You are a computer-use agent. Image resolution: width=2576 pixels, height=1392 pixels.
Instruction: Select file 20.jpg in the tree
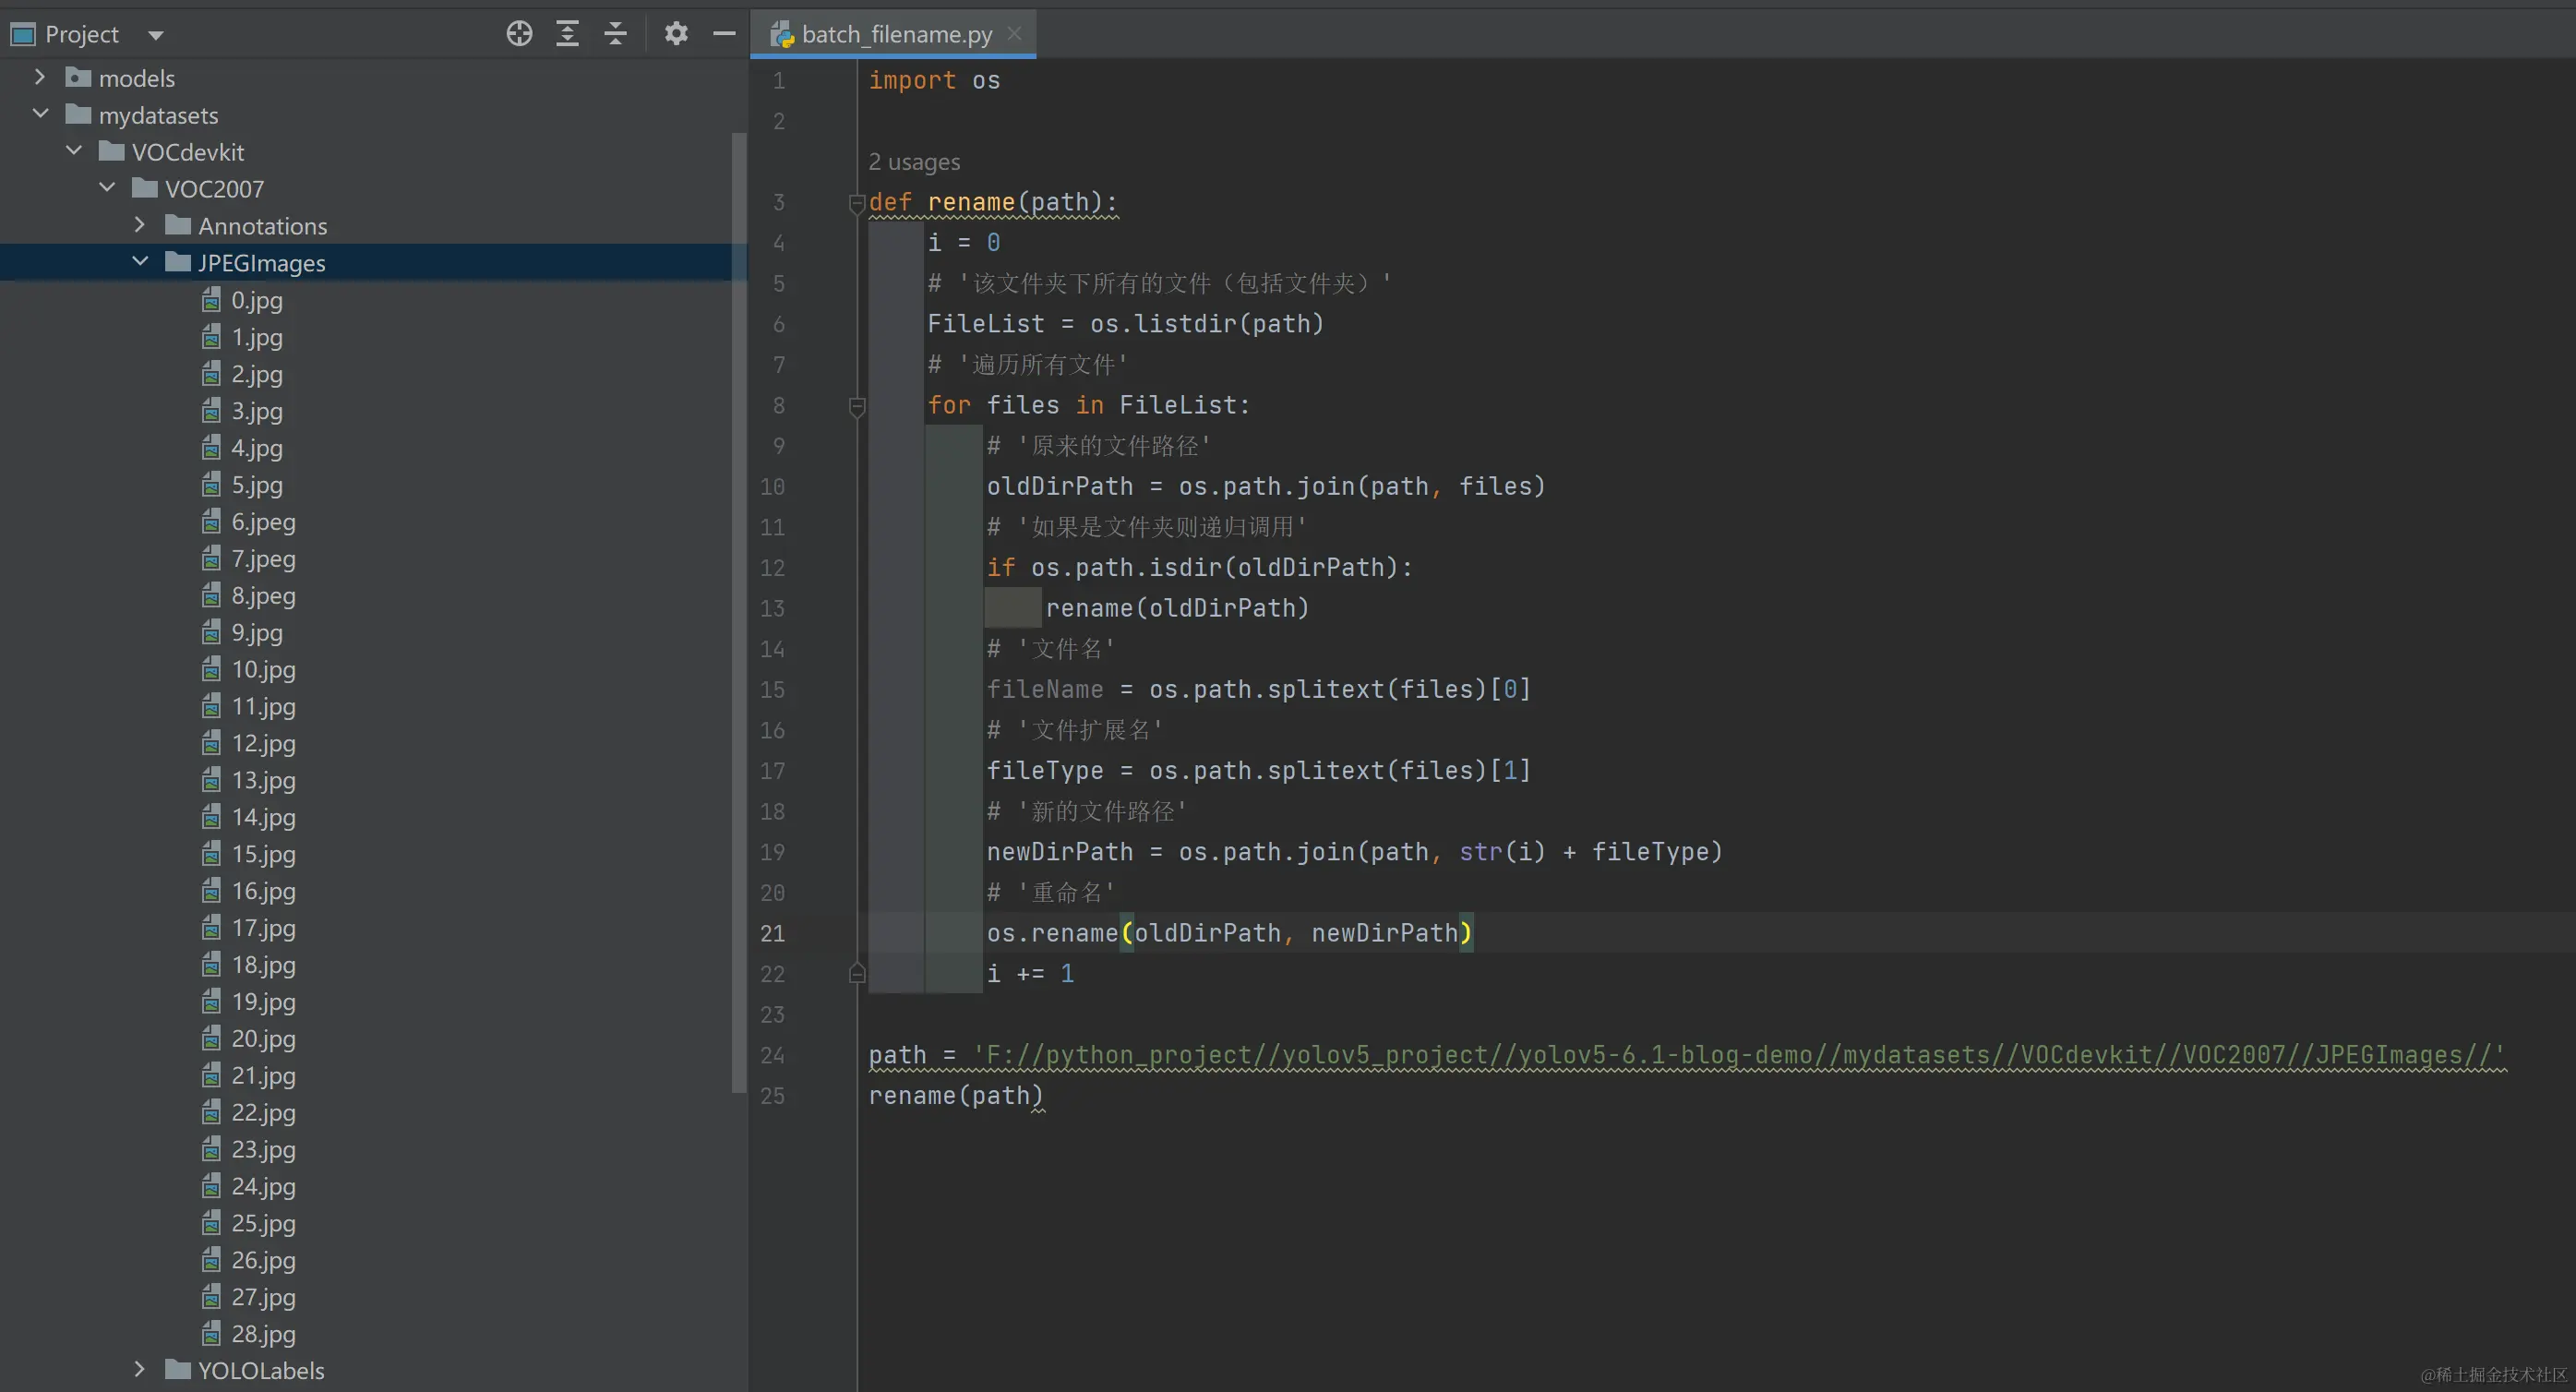pos(263,1039)
